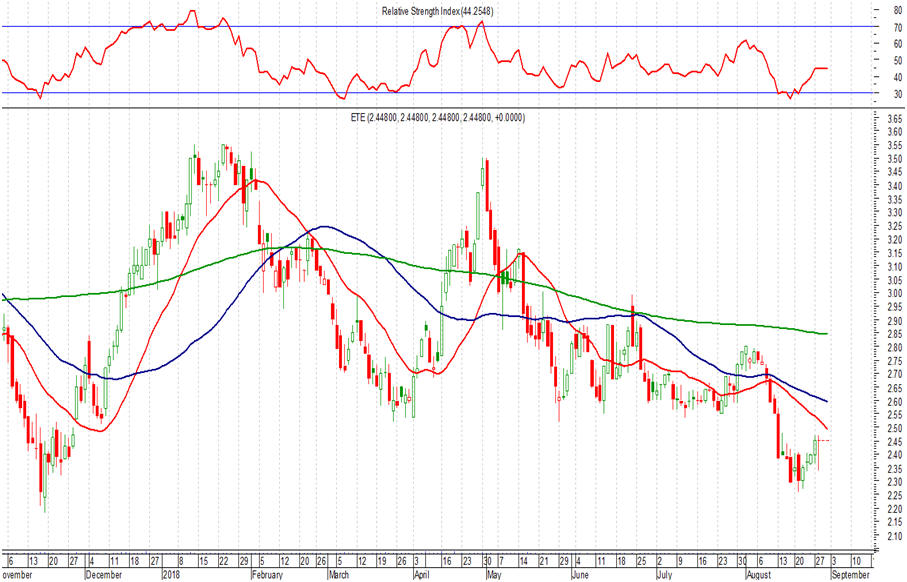Select the RSI axis value 50
Image resolution: width=907 pixels, height=582 pixels.
pos(897,60)
